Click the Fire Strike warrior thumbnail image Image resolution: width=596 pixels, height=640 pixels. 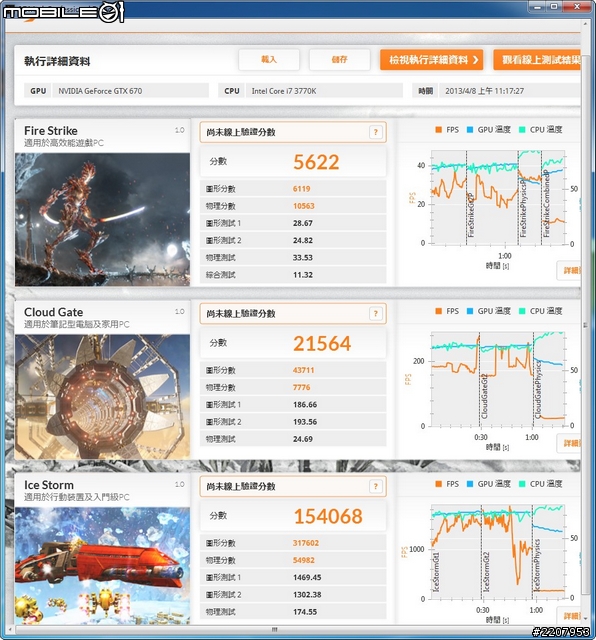point(102,219)
